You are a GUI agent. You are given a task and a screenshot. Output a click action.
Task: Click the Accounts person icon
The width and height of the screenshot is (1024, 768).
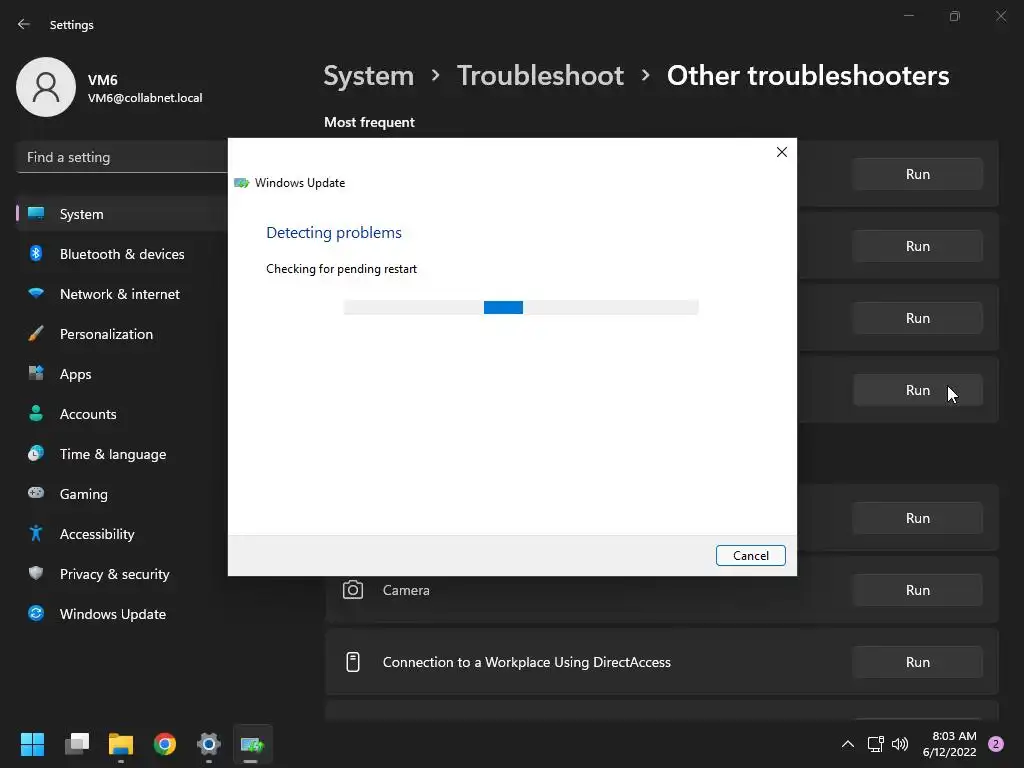tap(36, 413)
